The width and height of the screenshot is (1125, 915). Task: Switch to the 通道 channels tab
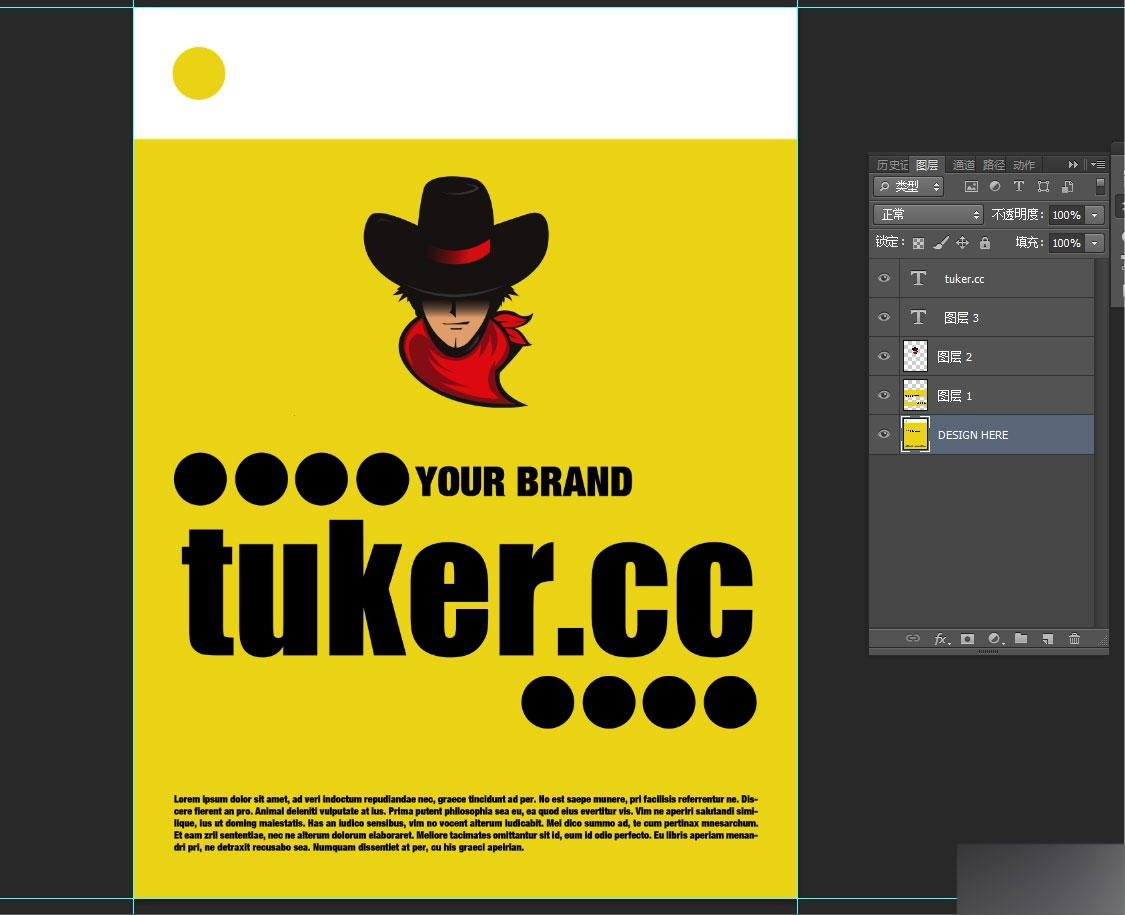point(964,165)
